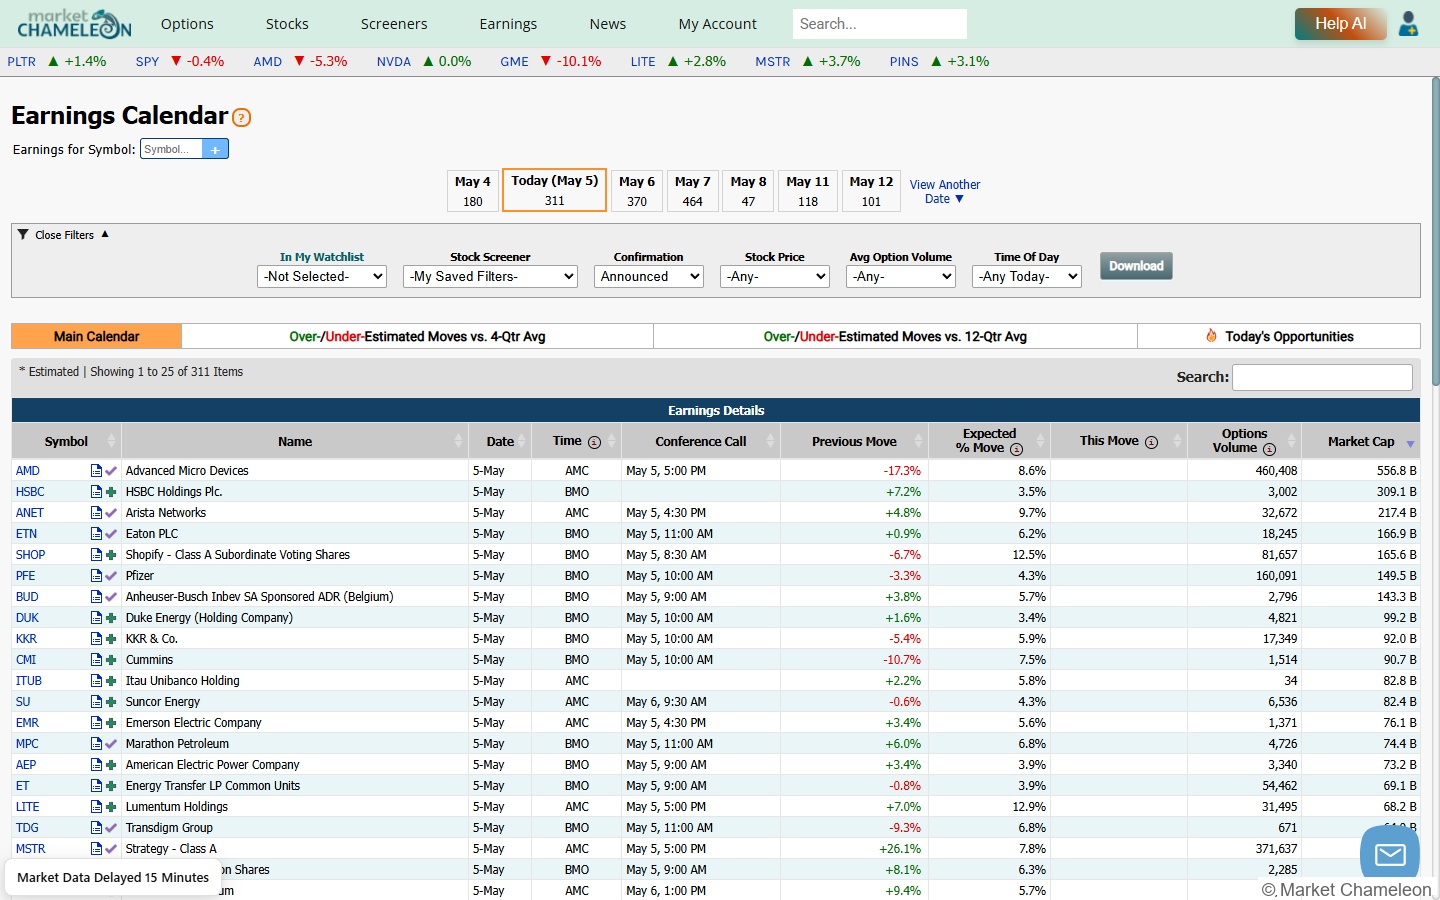Open the Stocks menu
This screenshot has height=900, width=1440.
coord(287,24)
